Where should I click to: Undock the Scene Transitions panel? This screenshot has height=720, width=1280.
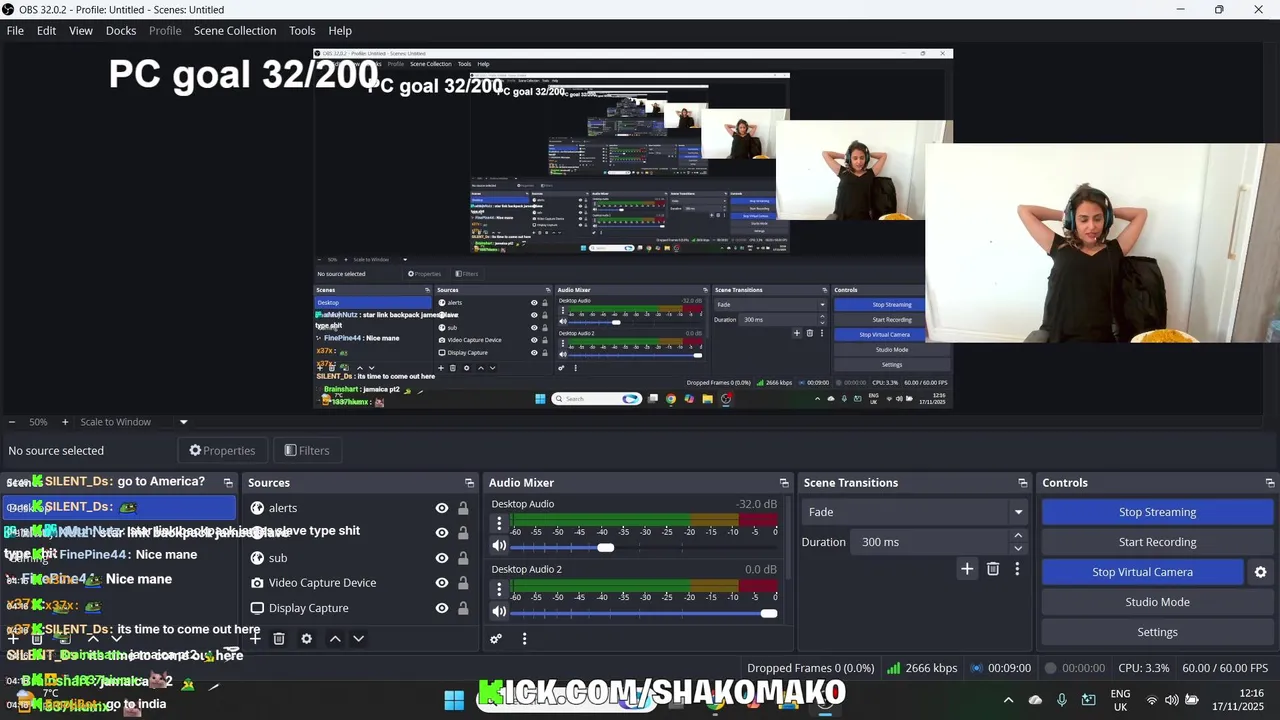[x=1022, y=483]
